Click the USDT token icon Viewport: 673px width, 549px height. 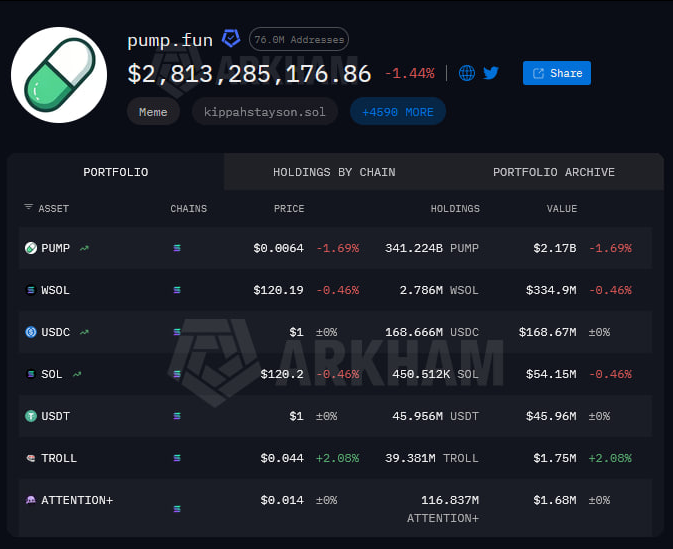point(31,416)
